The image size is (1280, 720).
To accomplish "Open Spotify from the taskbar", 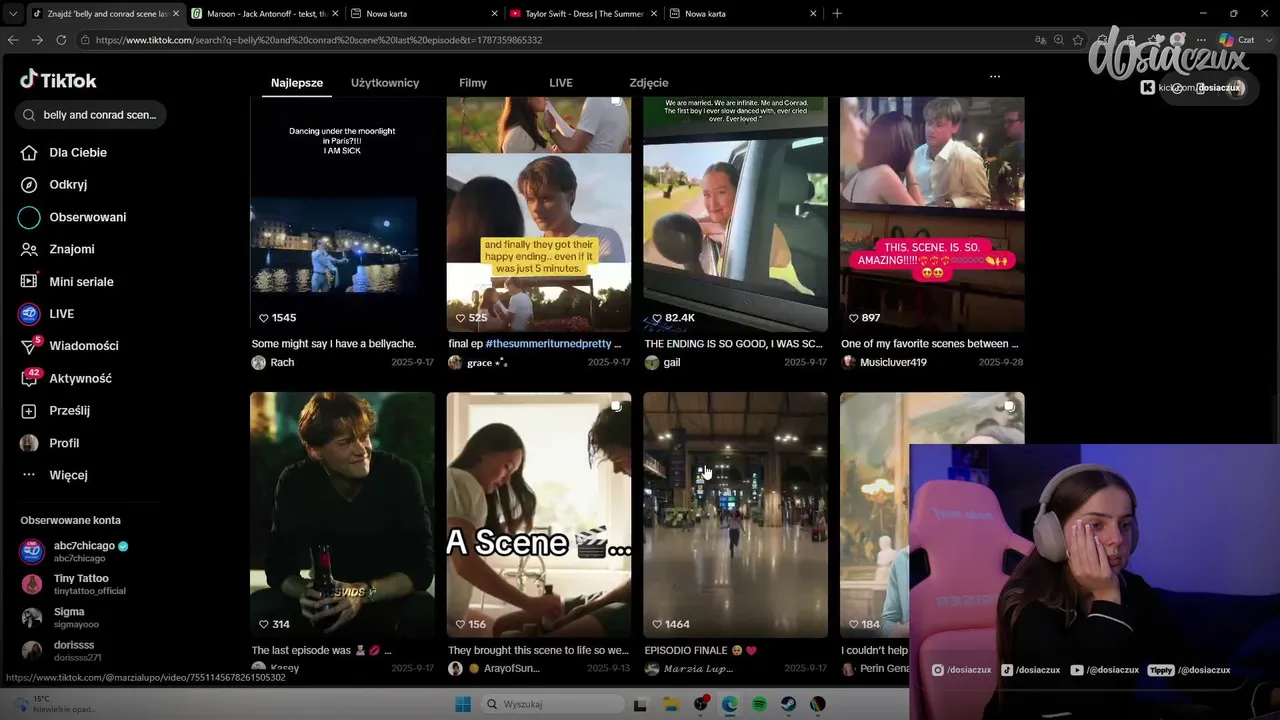I will tap(759, 705).
